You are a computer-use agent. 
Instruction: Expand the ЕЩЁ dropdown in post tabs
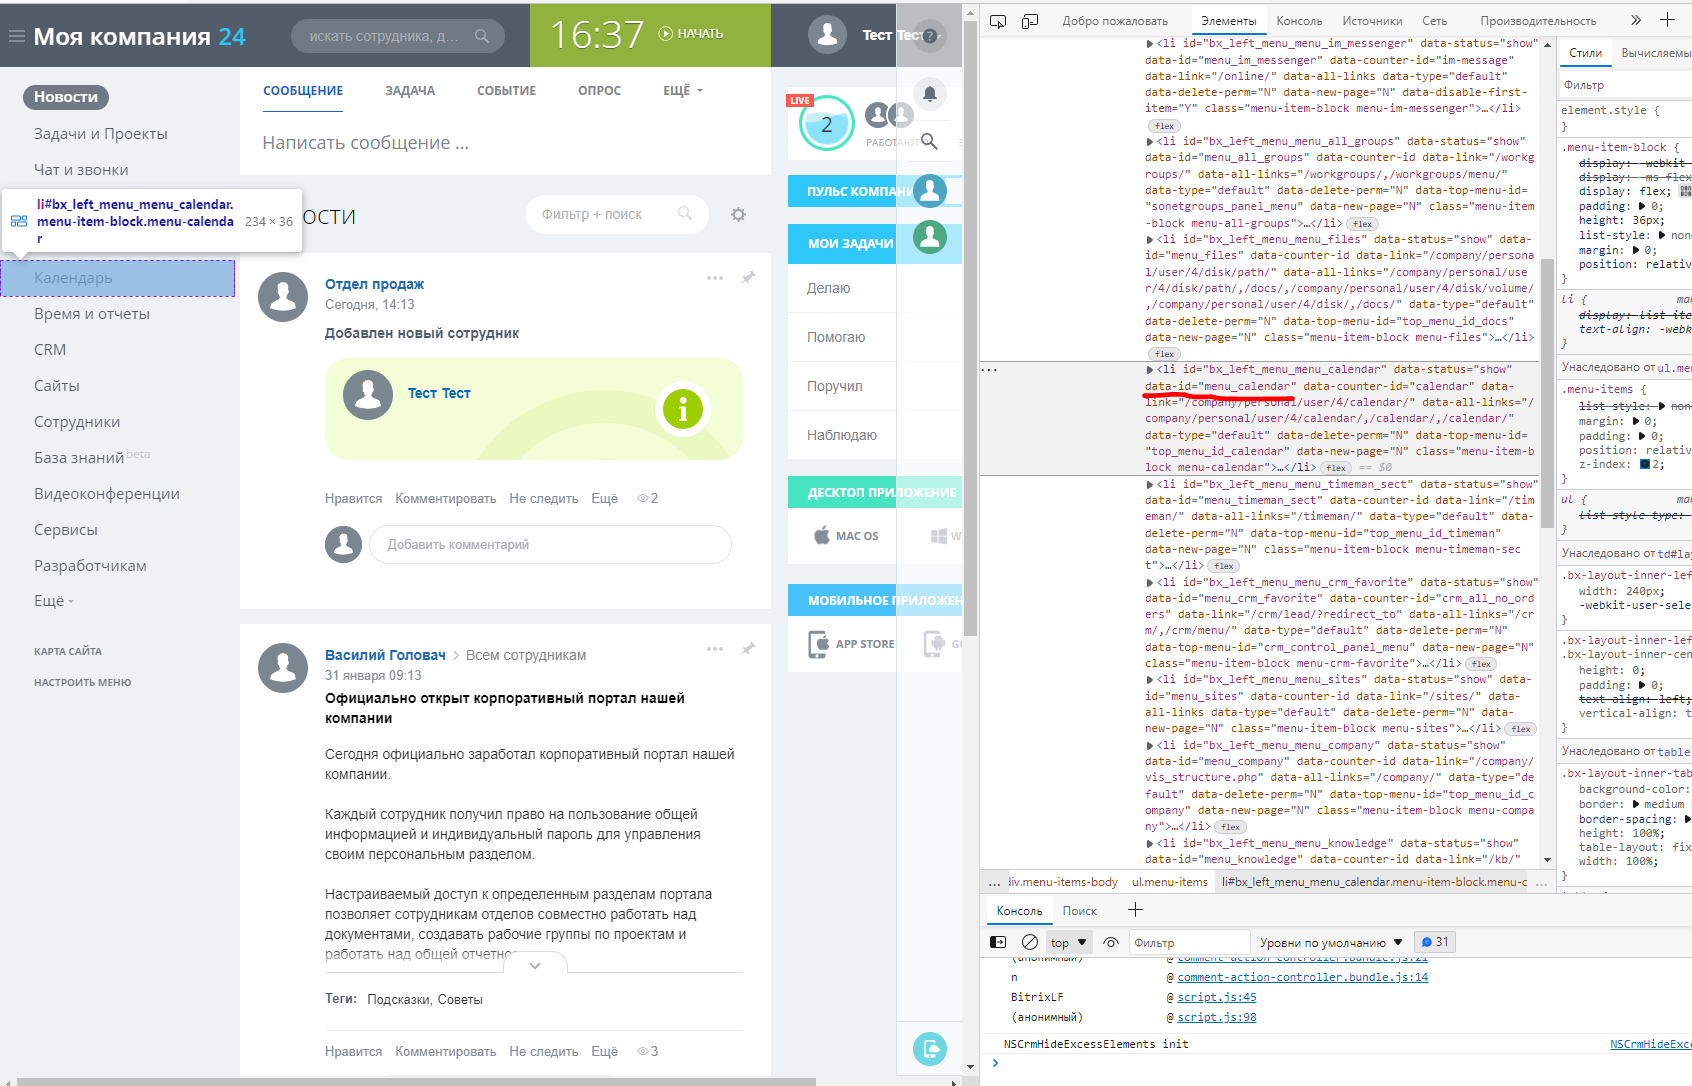(682, 91)
